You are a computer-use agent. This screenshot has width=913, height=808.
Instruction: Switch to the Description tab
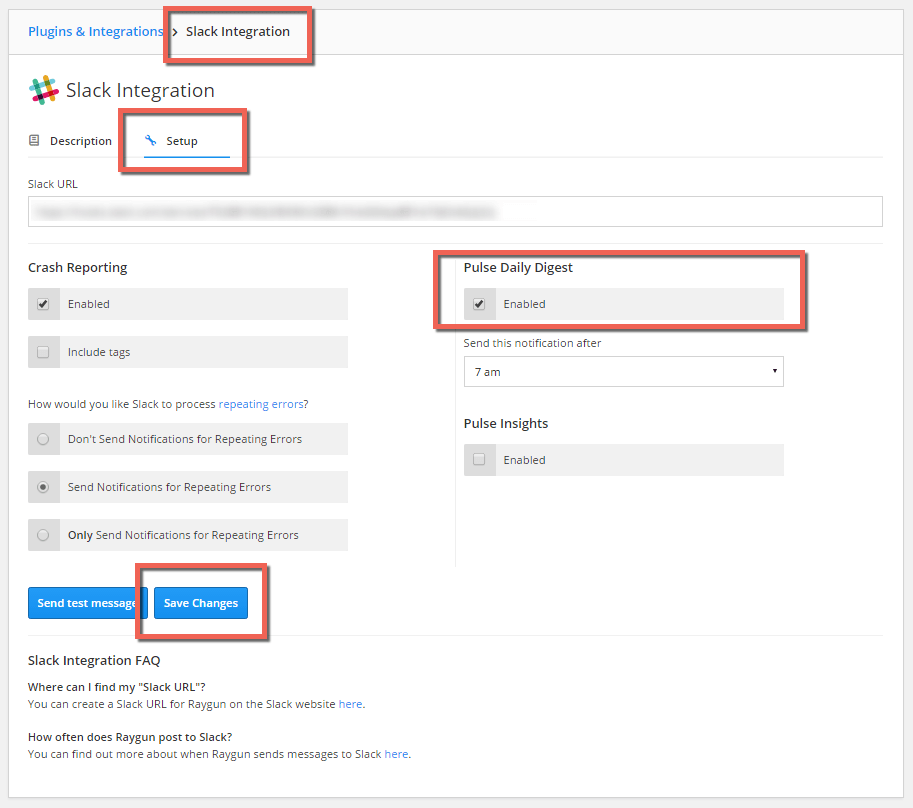[80, 140]
